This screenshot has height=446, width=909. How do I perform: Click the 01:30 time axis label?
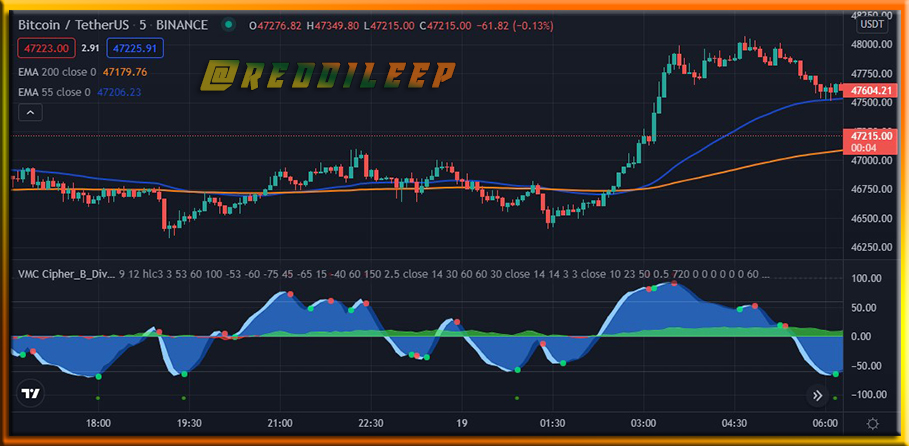(x=552, y=423)
